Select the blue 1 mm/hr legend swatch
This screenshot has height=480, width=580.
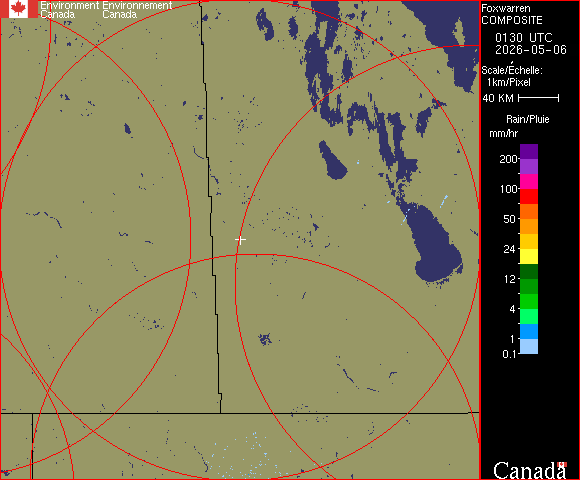pyautogui.click(x=529, y=331)
